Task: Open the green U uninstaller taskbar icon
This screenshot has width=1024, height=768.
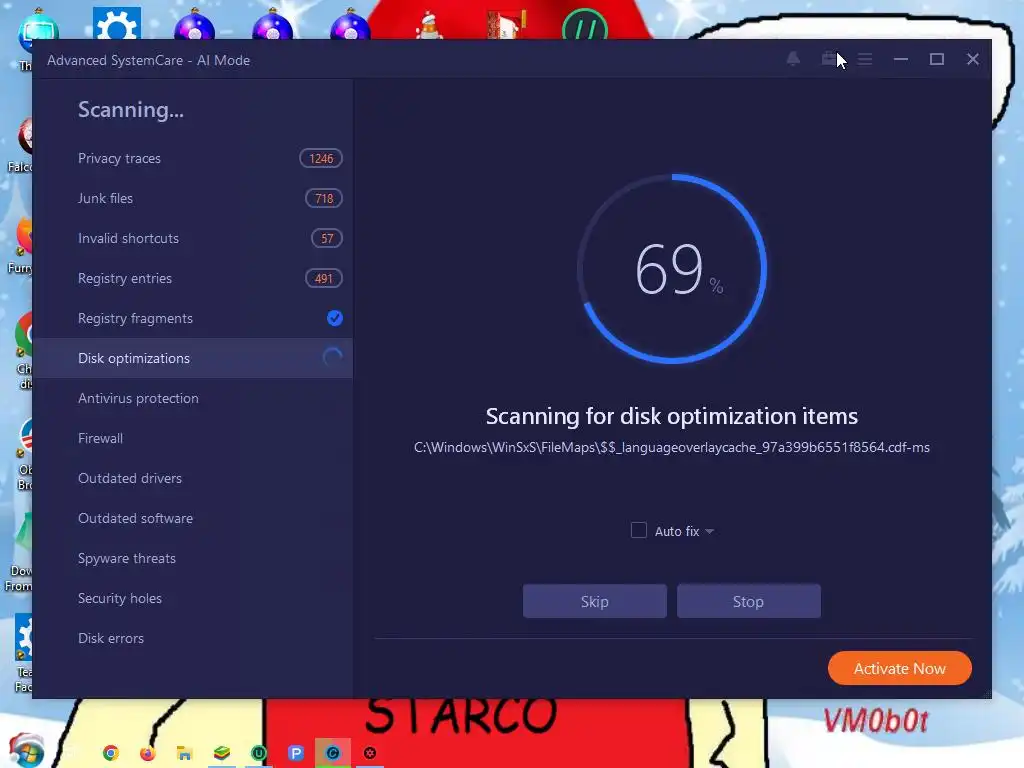Action: click(x=259, y=753)
